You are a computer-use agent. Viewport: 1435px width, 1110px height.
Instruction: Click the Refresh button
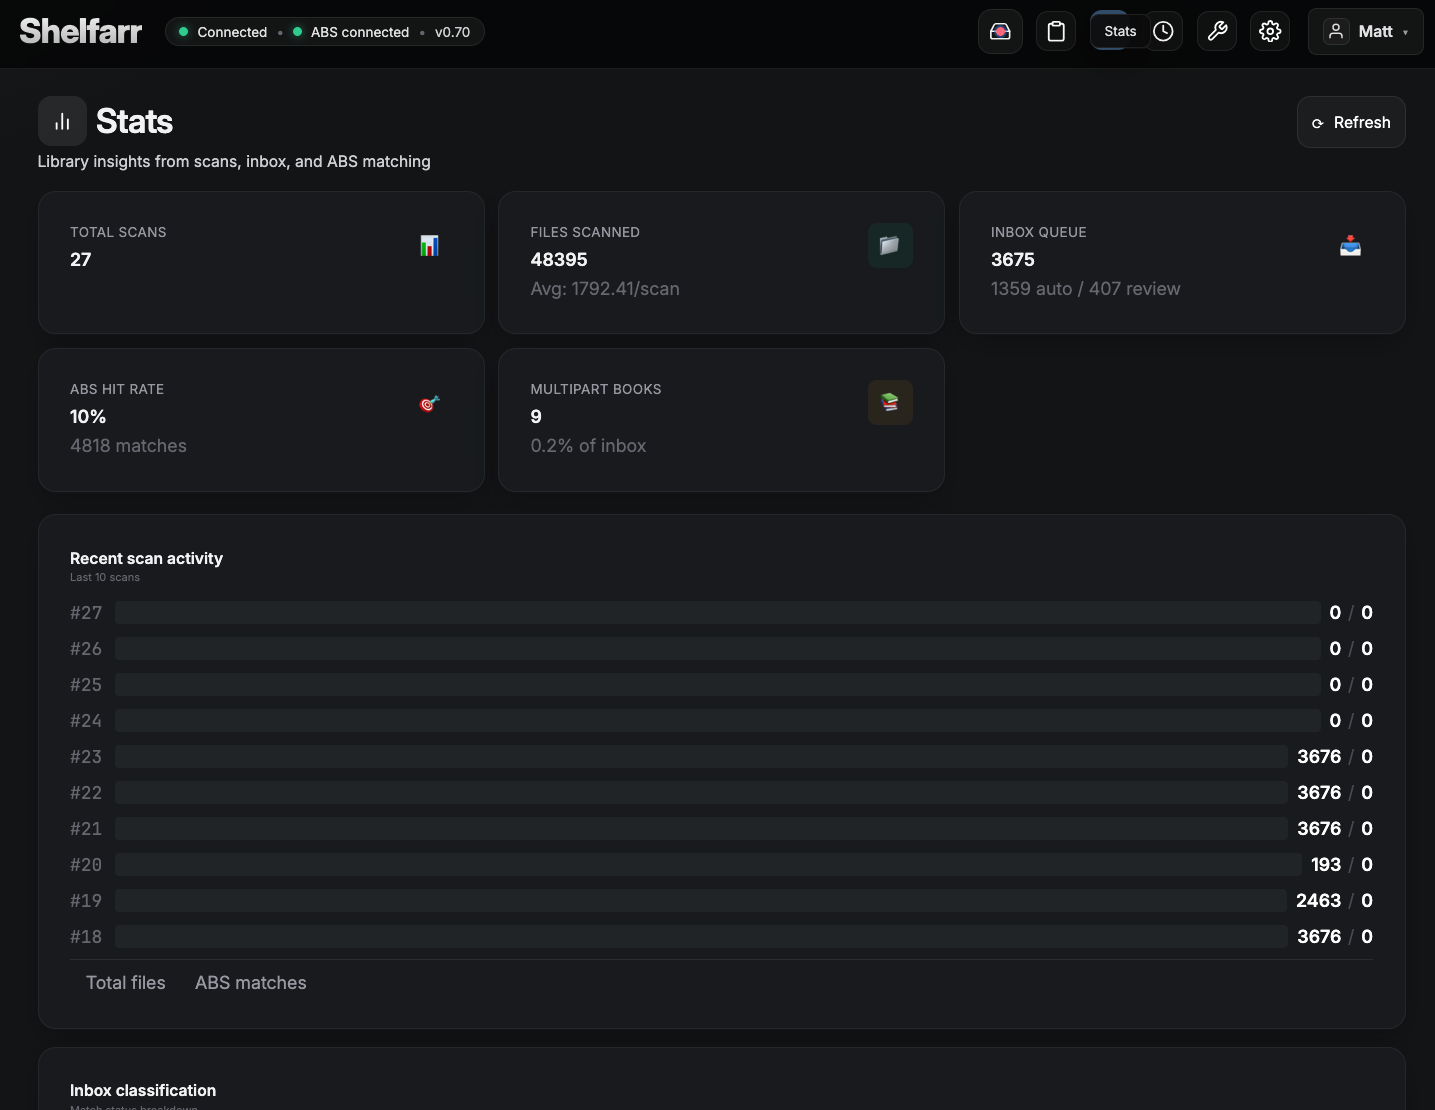coord(1351,122)
